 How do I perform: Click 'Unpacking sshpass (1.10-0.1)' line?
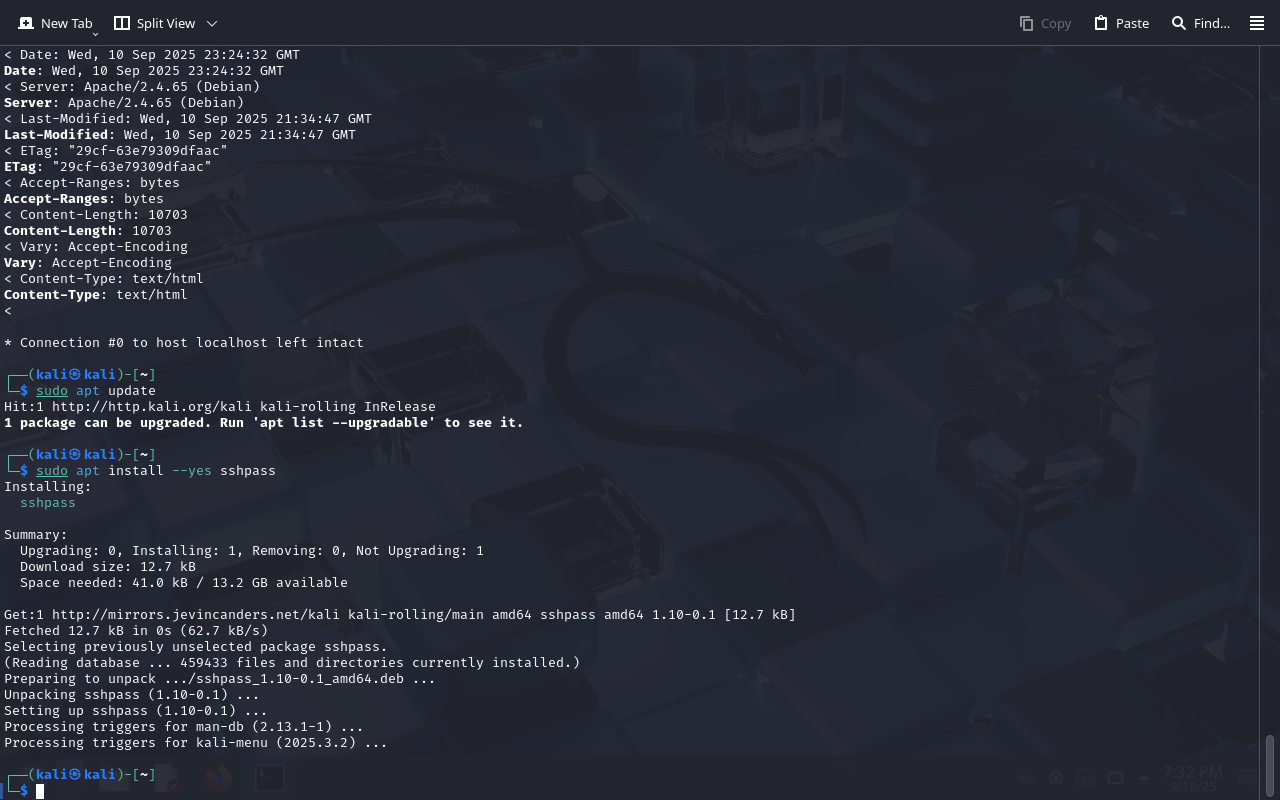tap(132, 695)
